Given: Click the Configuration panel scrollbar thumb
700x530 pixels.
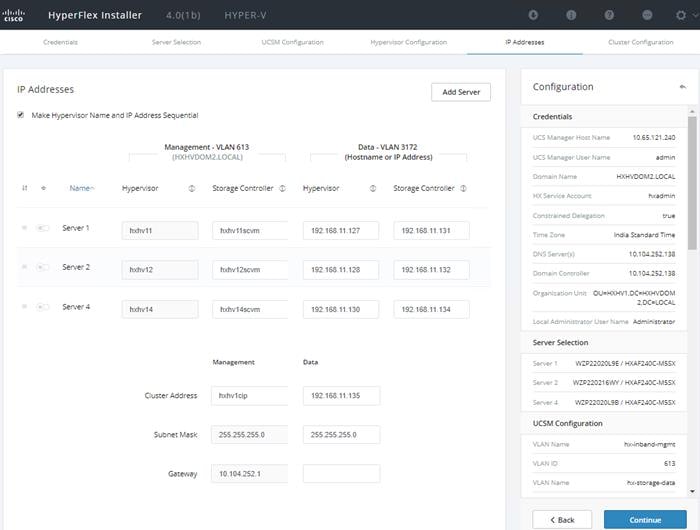Looking at the screenshot, I should pos(692,183).
